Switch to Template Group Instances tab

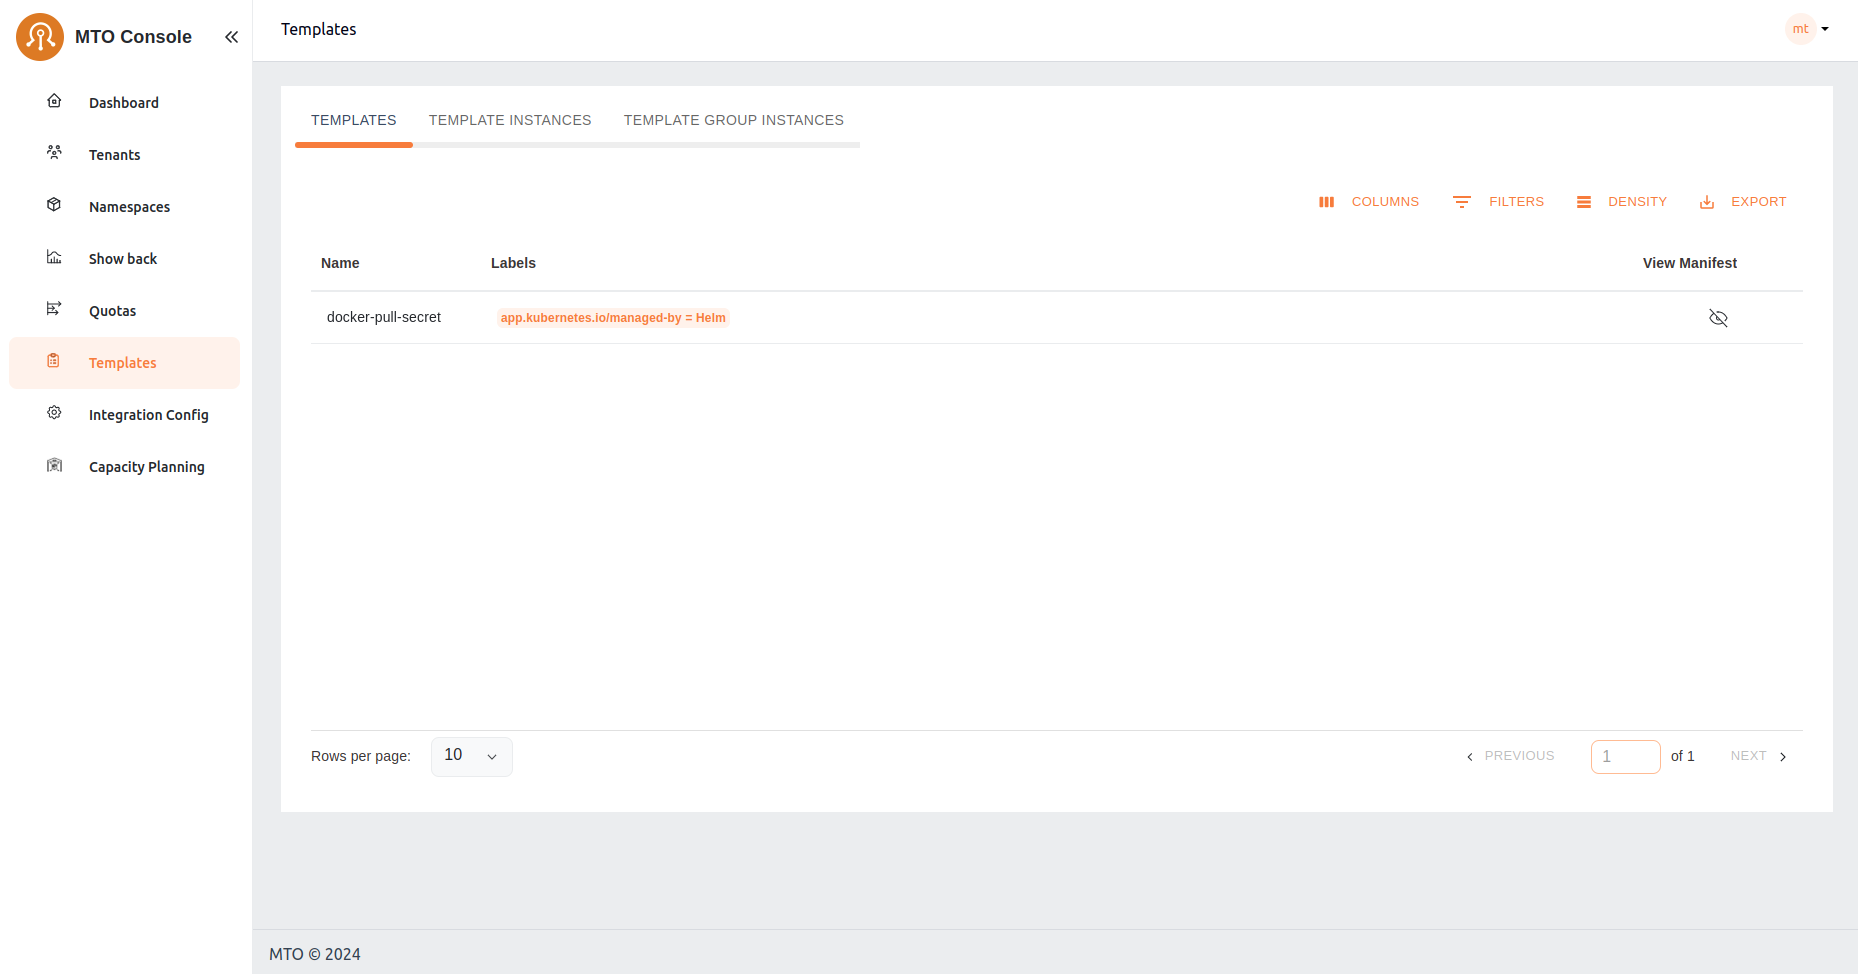733,120
